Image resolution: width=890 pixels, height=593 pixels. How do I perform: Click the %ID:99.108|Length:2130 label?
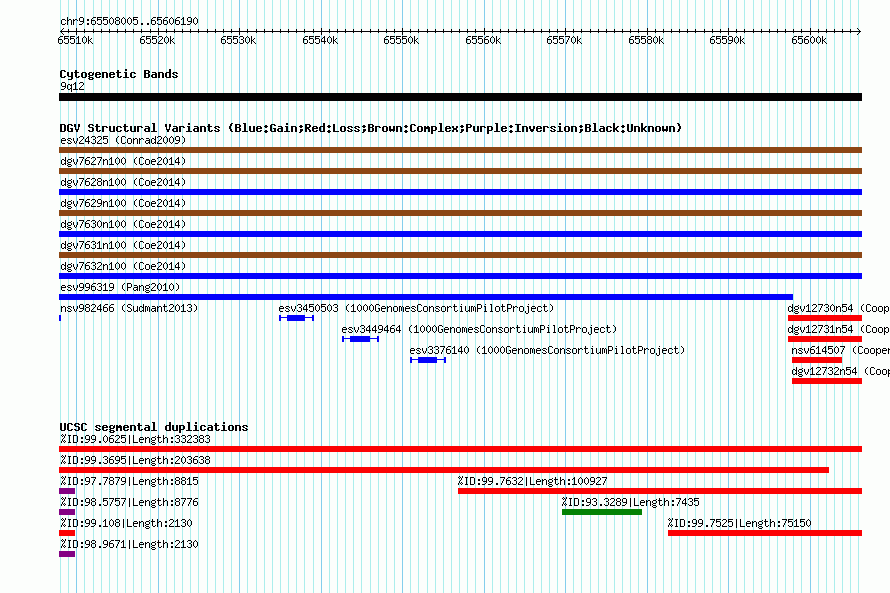[126, 523]
